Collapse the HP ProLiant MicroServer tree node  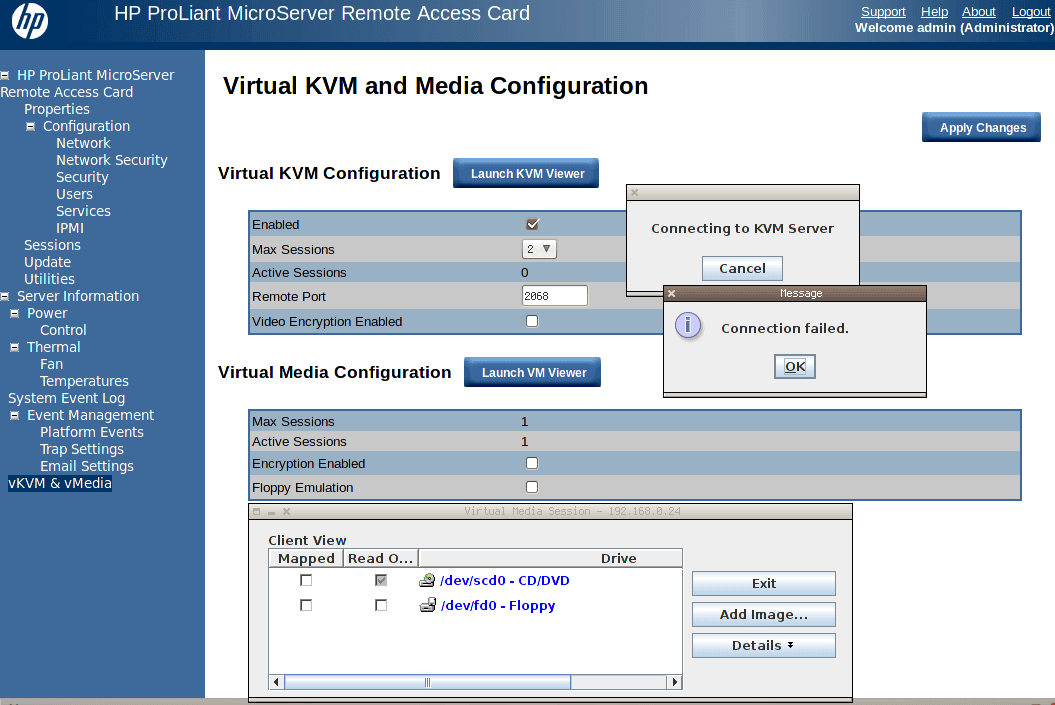coord(5,75)
